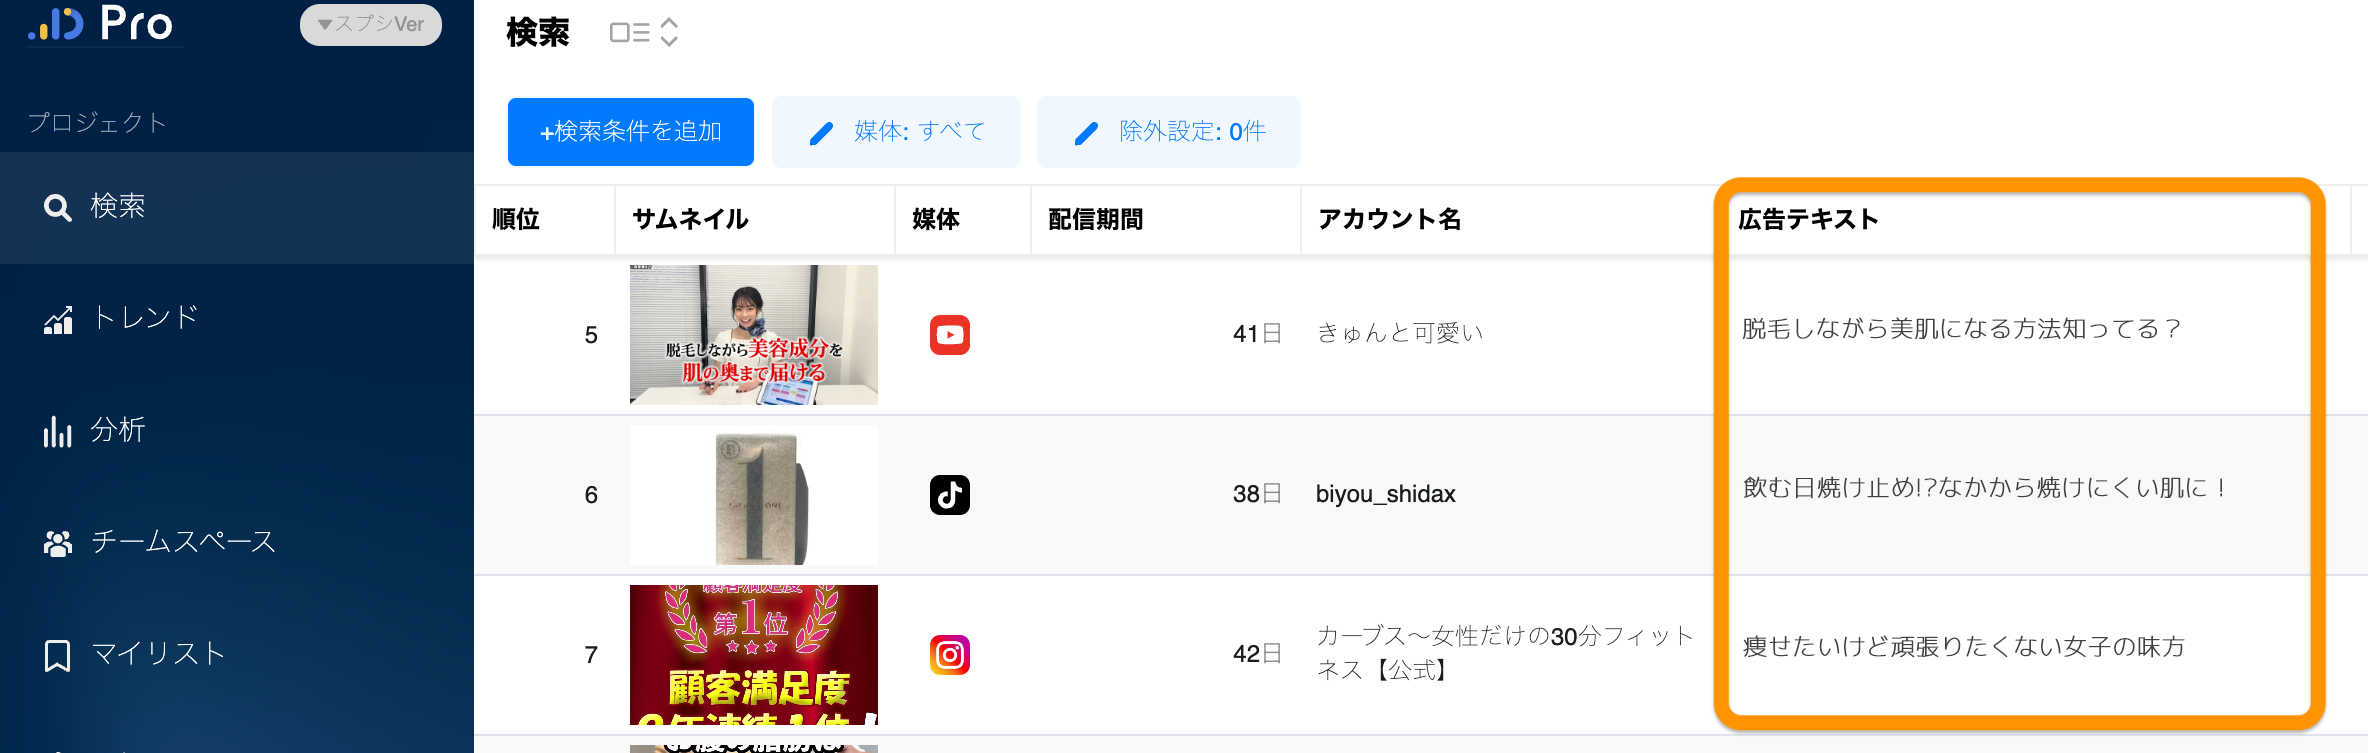Edit the 媒体: すべて filter

coord(896,132)
